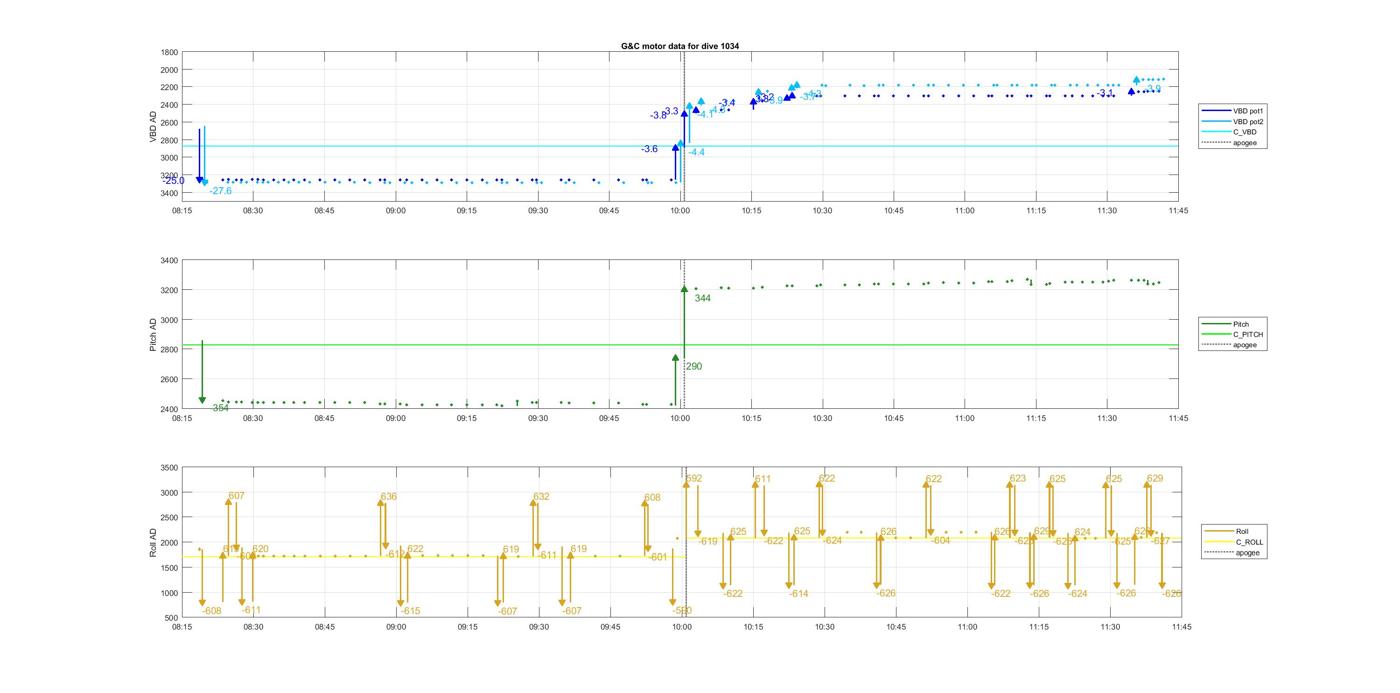Click the '500' tick on Roll y-axis
The height and width of the screenshot is (693, 1400).
pyautogui.click(x=173, y=618)
